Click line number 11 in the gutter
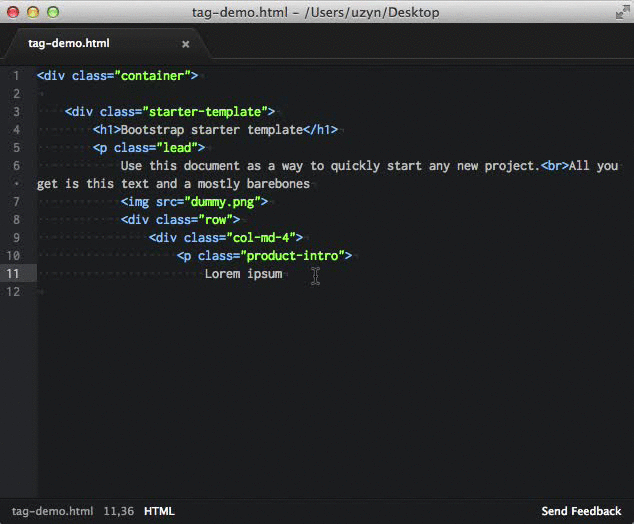Screen dimensions: 634x524 pos(13,274)
